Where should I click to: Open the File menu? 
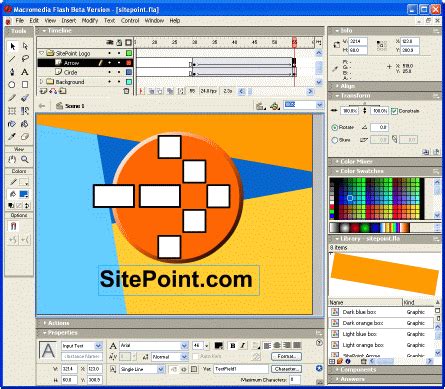pos(20,21)
